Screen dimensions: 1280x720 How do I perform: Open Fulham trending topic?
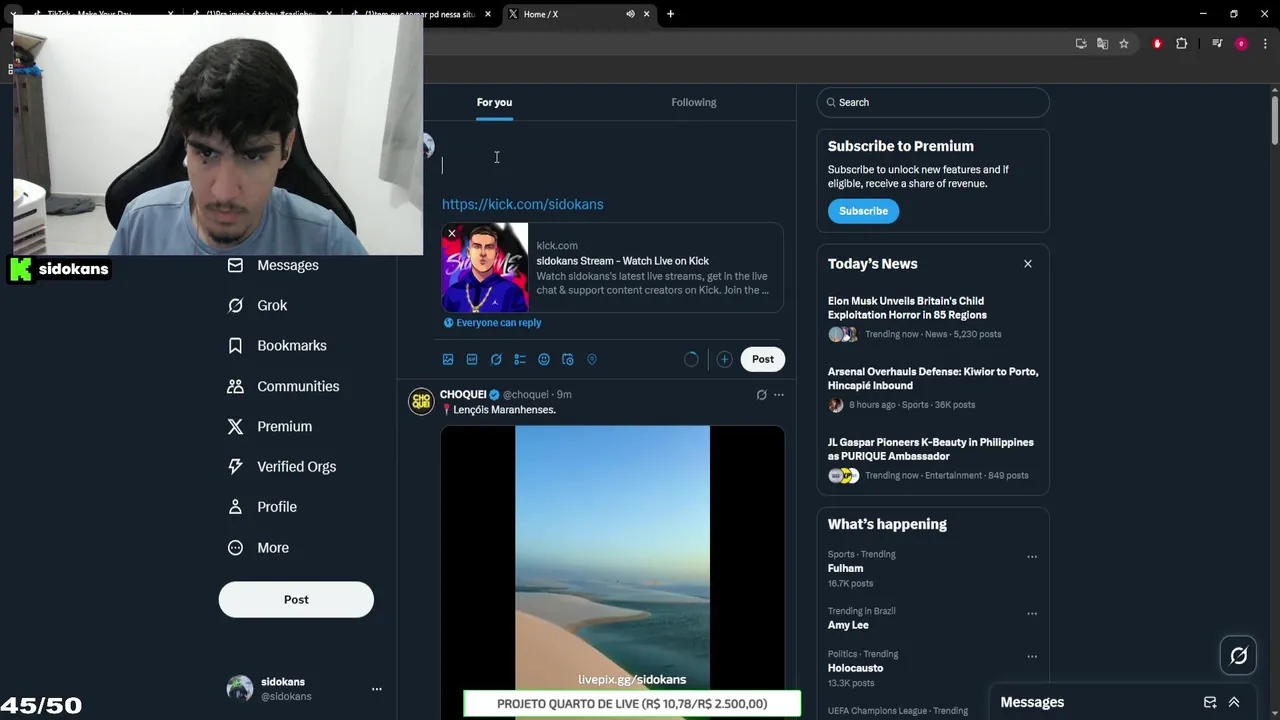[845, 568]
